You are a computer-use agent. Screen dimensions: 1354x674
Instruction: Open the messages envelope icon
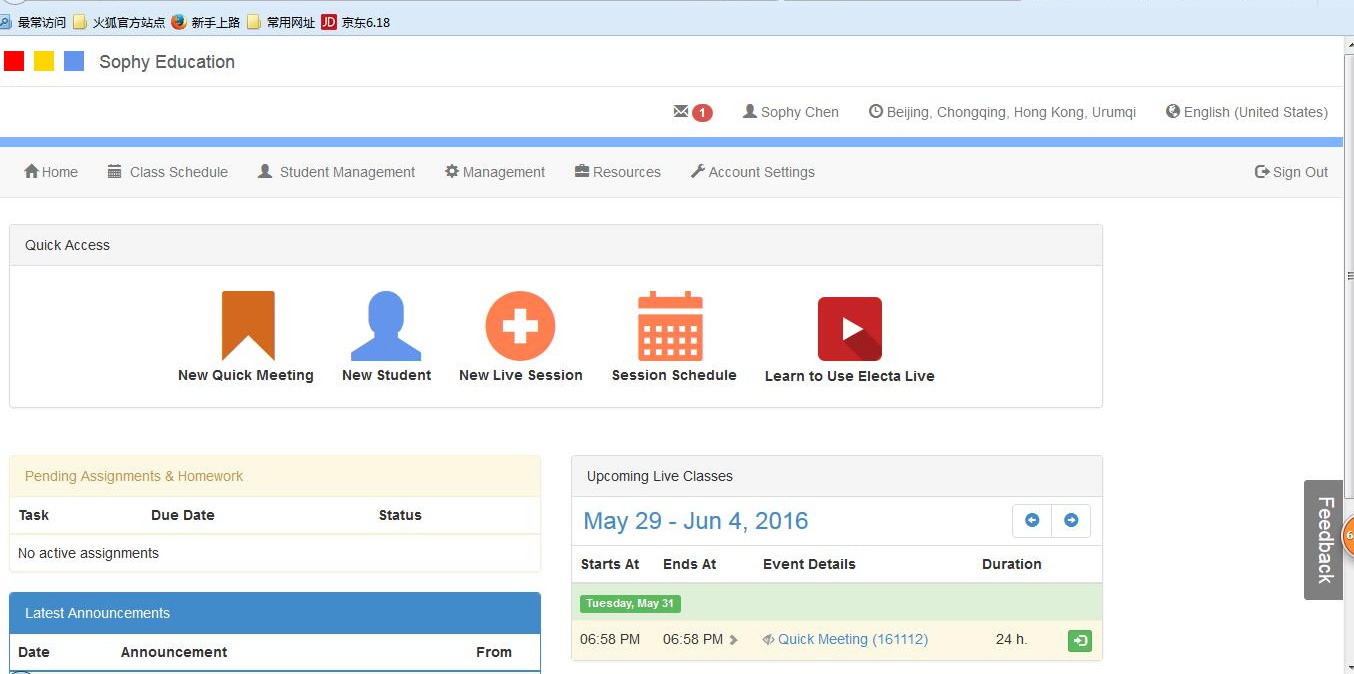coord(682,112)
